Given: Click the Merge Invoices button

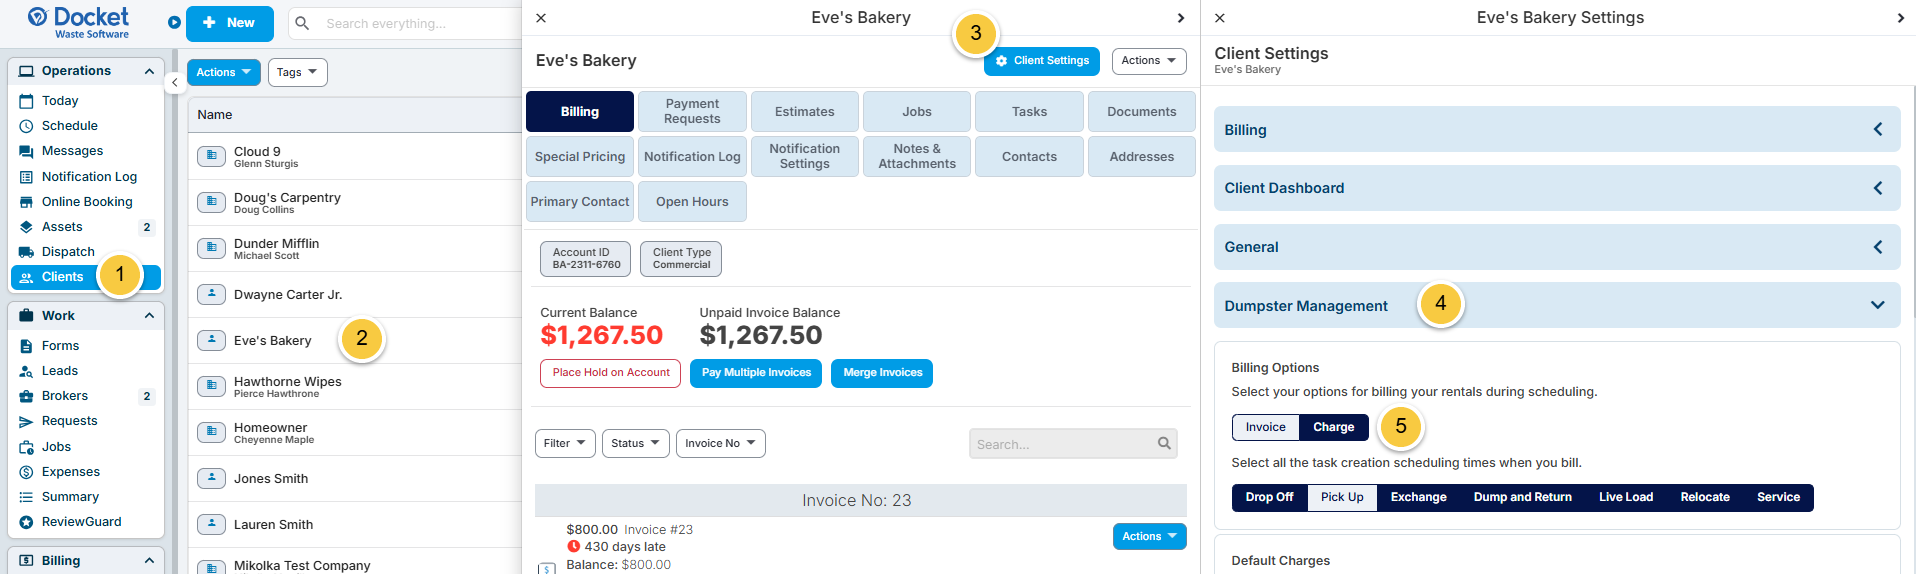Looking at the screenshot, I should (x=882, y=373).
